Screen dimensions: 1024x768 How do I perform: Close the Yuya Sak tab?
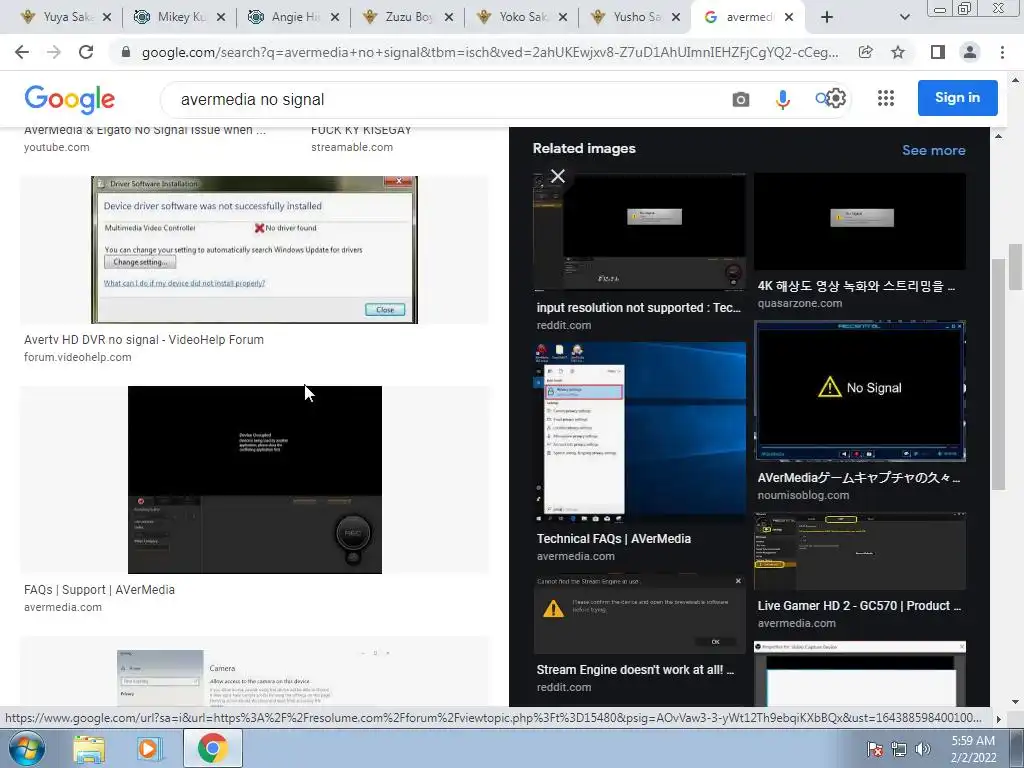pos(107,17)
